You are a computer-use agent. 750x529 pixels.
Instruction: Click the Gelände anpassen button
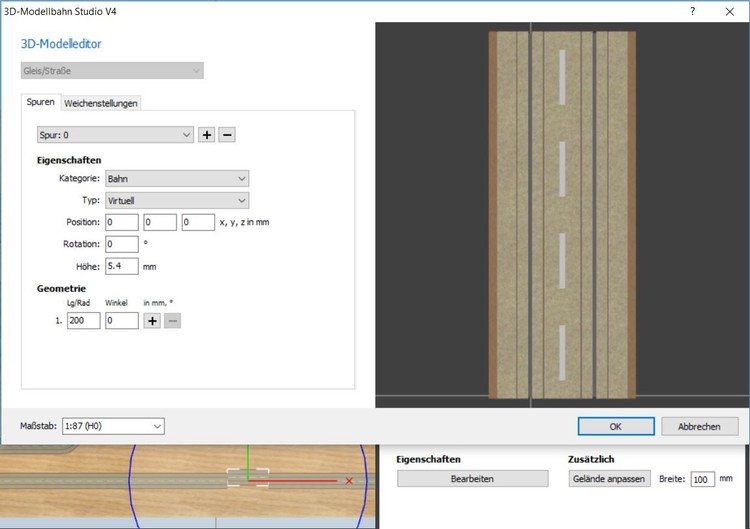pos(609,479)
